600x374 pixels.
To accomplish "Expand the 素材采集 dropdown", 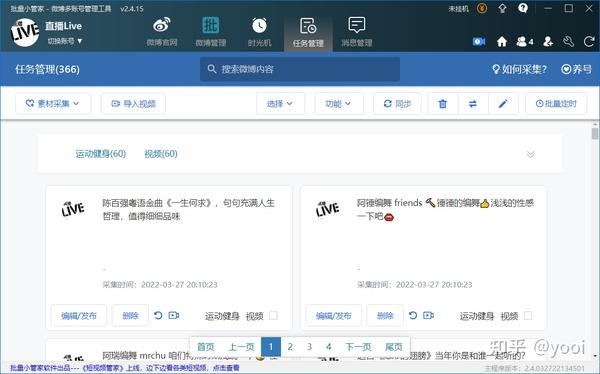I will (53, 103).
